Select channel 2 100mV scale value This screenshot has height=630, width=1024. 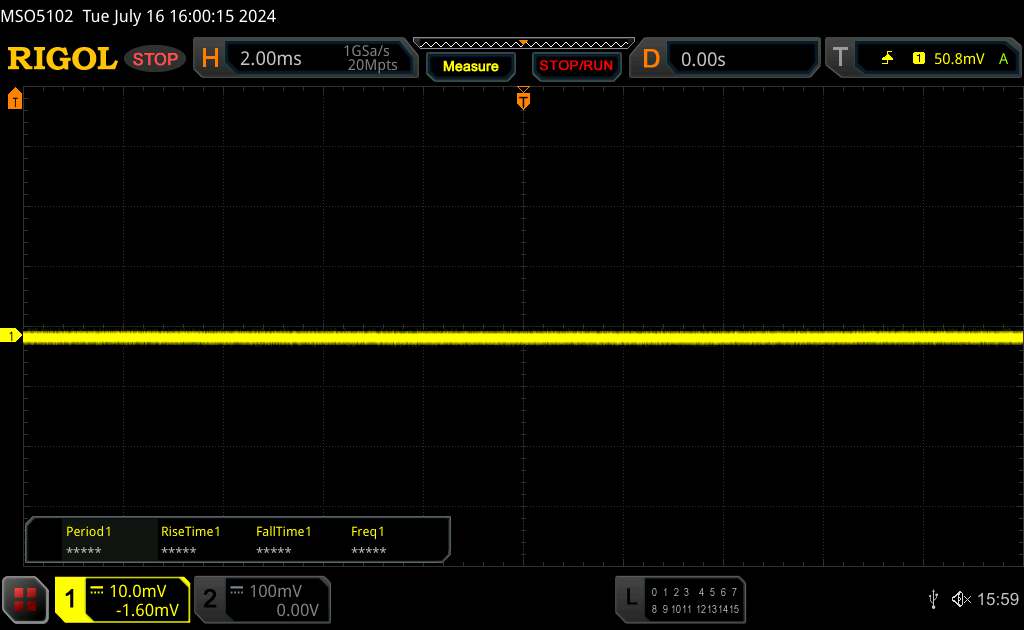(275, 591)
